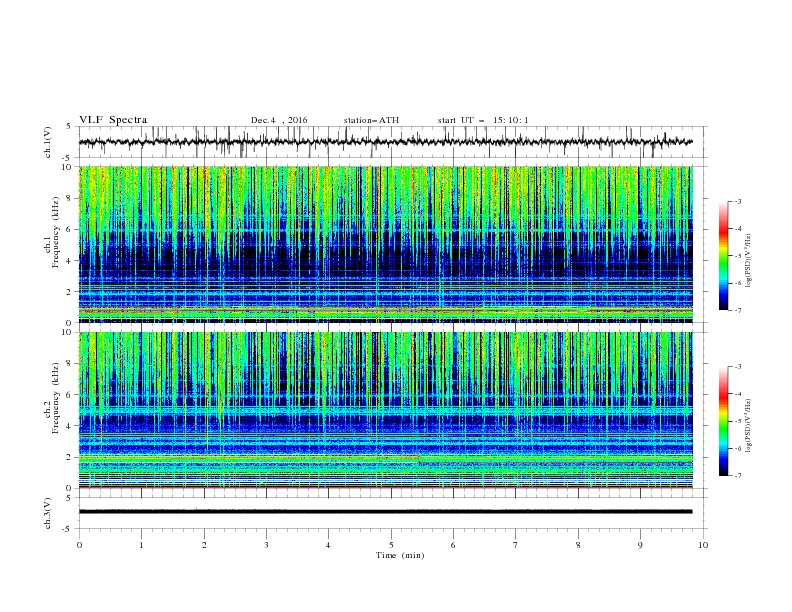Click the "10" minute tick on time axis
This screenshot has width=792, height=612.
(x=703, y=545)
